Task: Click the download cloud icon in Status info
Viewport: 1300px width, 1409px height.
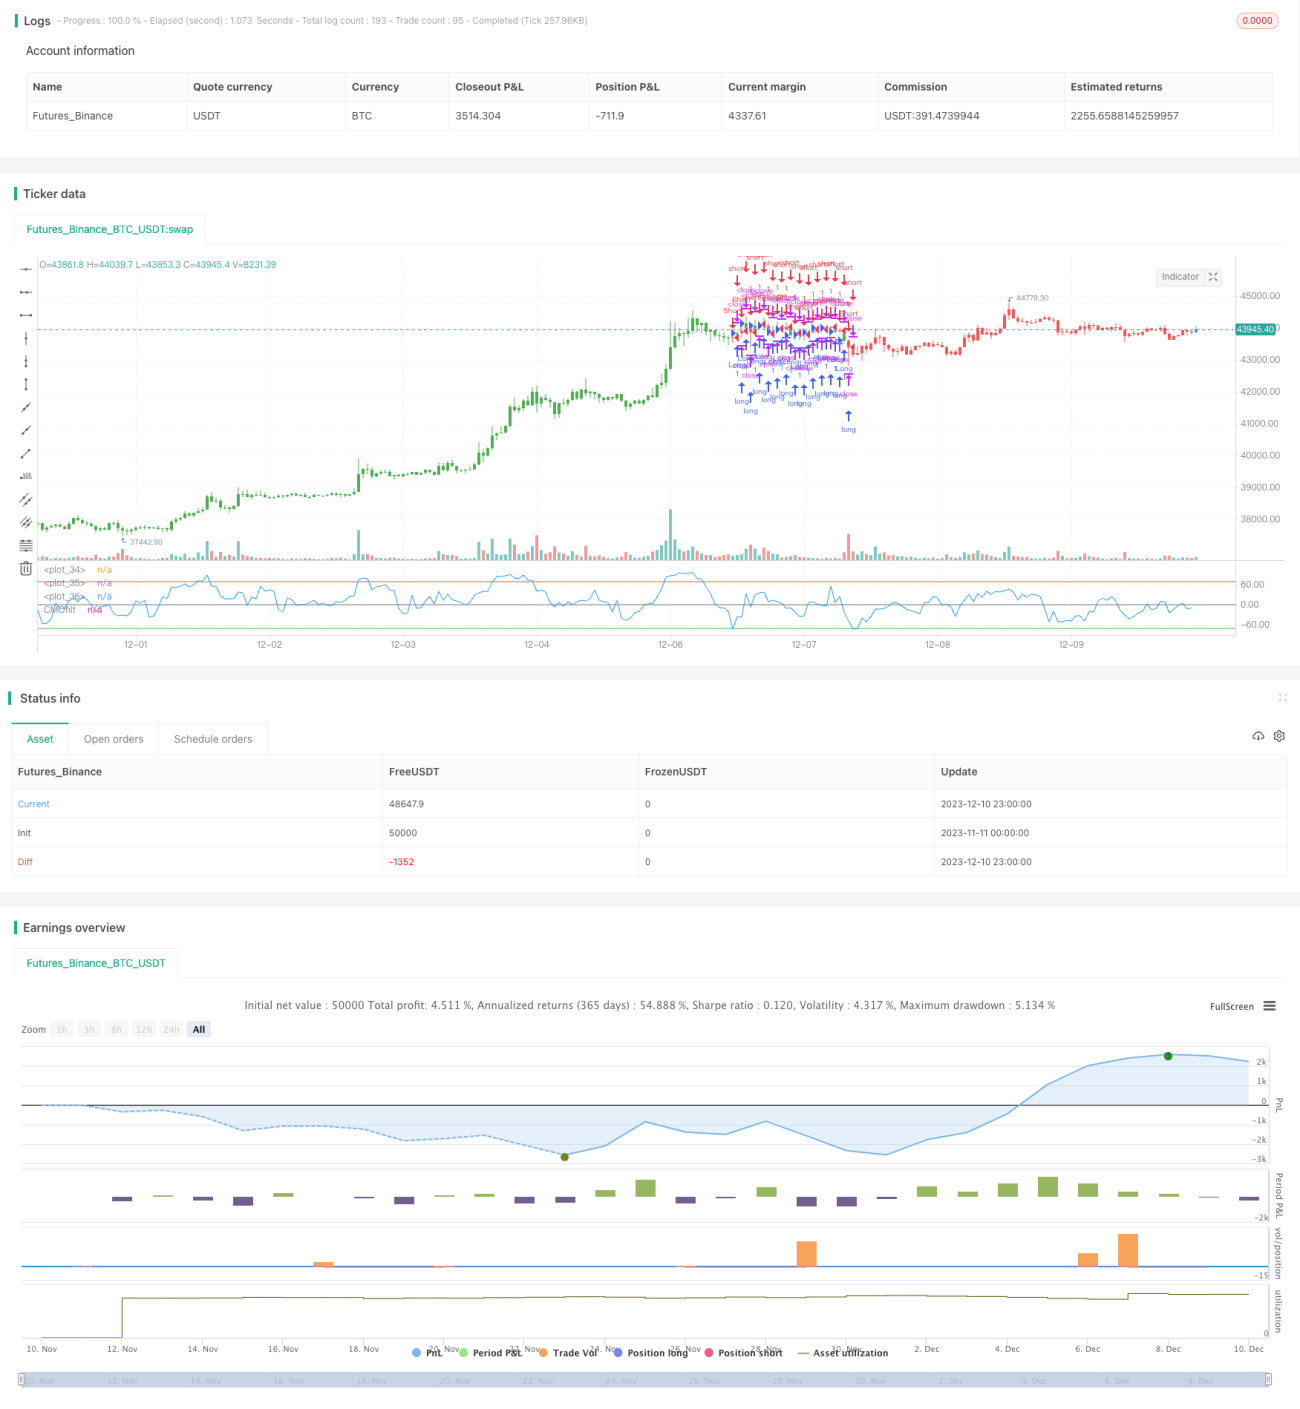Action: tap(1258, 736)
